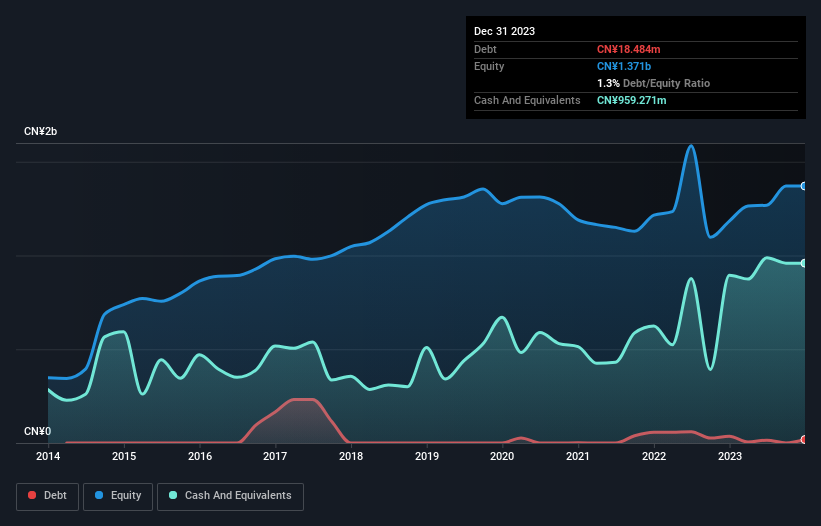Click the Cash And Equivalents tooltip label
The width and height of the screenshot is (821, 526).
tap(527, 100)
